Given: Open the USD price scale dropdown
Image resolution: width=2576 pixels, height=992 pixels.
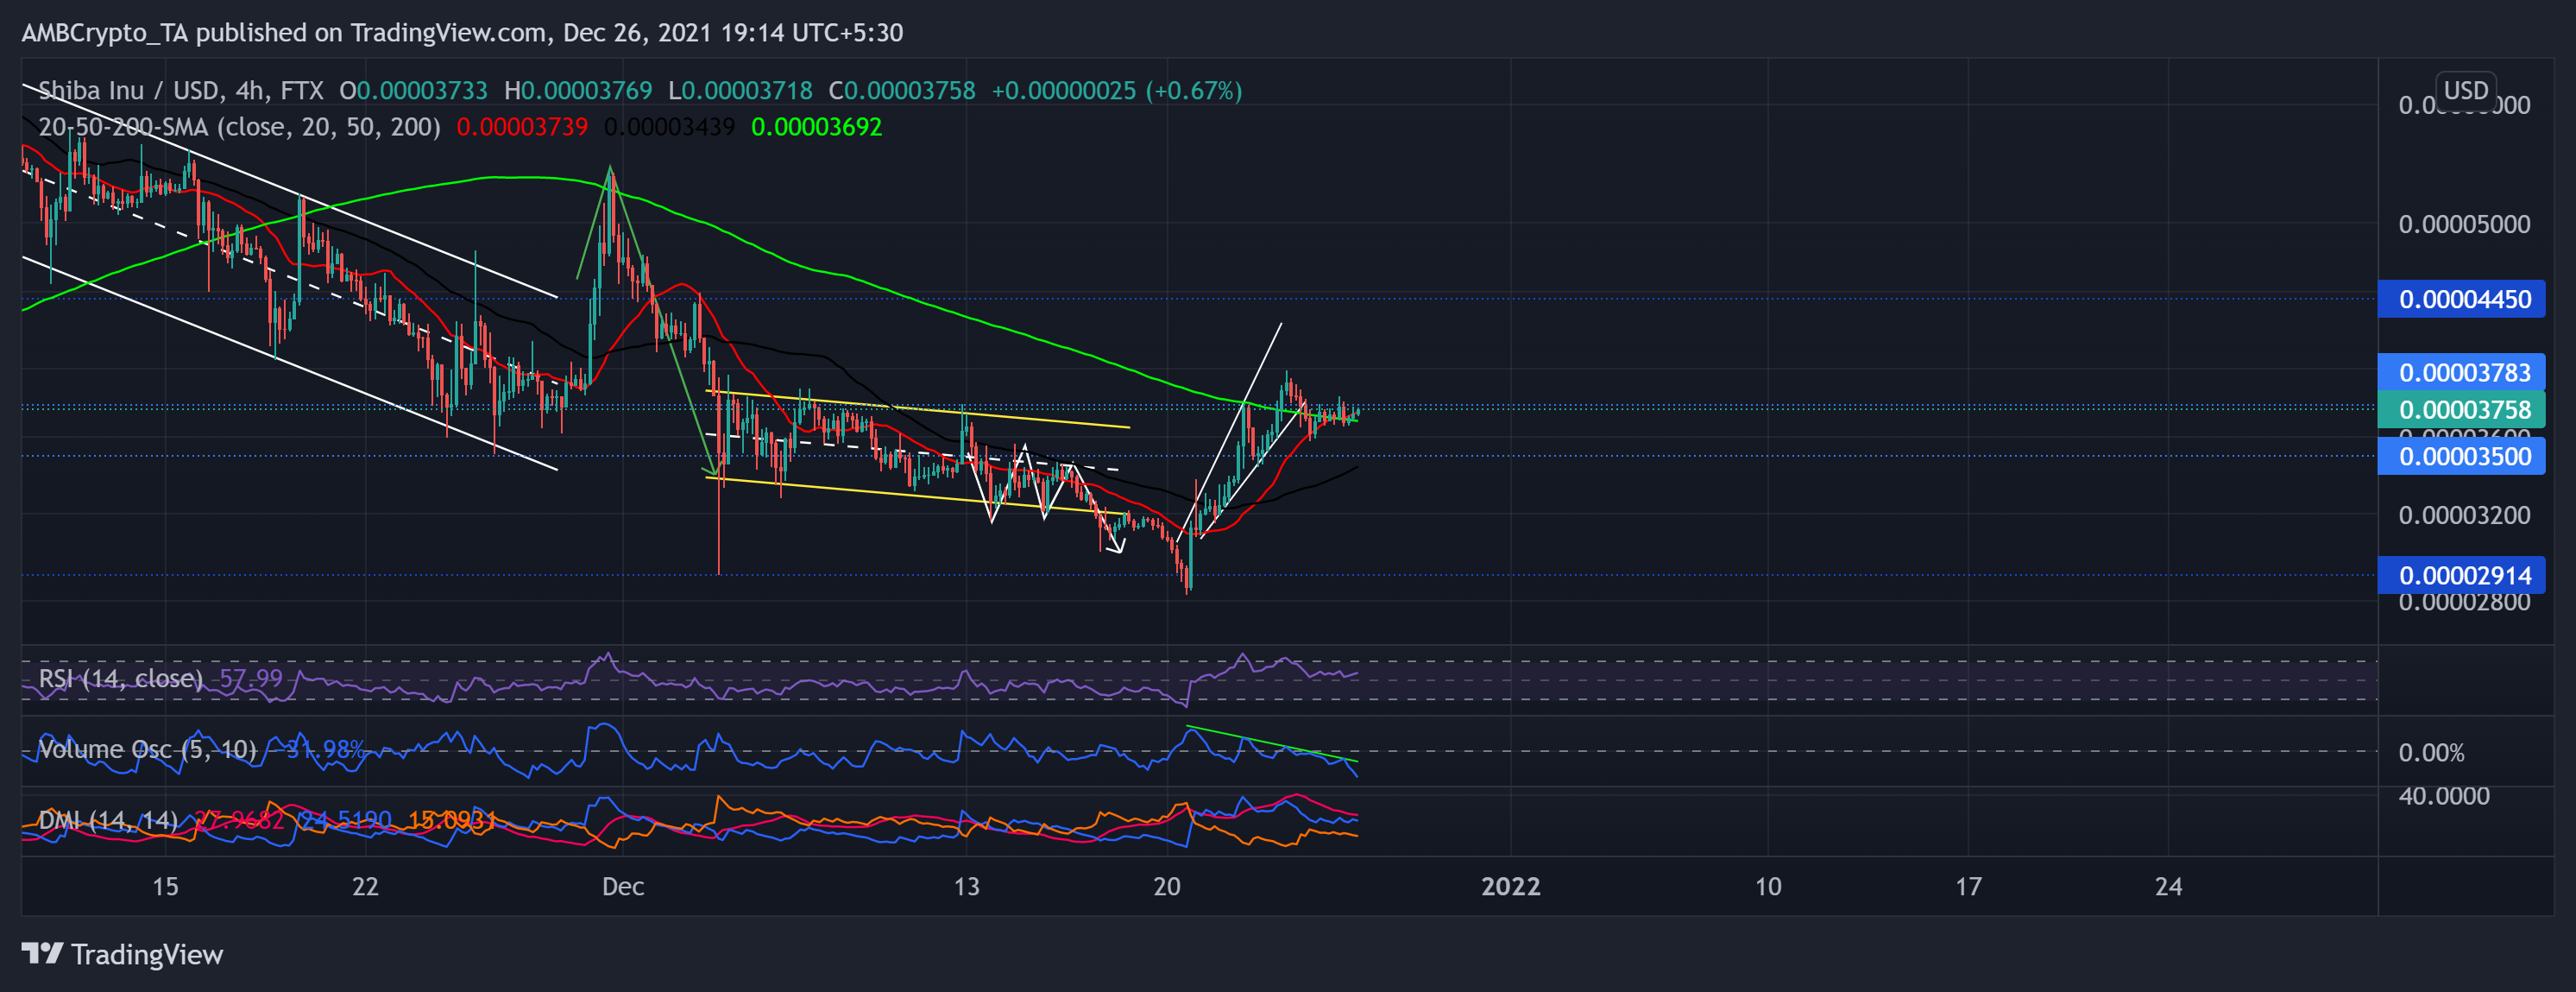Looking at the screenshot, I should coord(2466,90).
